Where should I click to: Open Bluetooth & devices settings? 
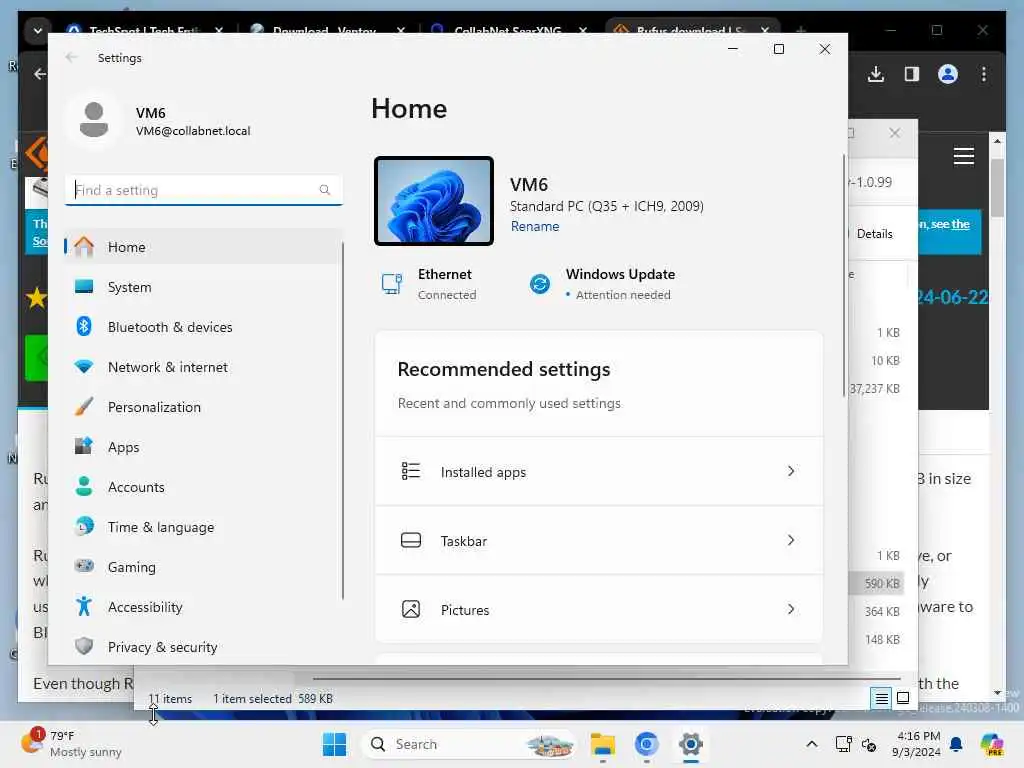coord(203,327)
